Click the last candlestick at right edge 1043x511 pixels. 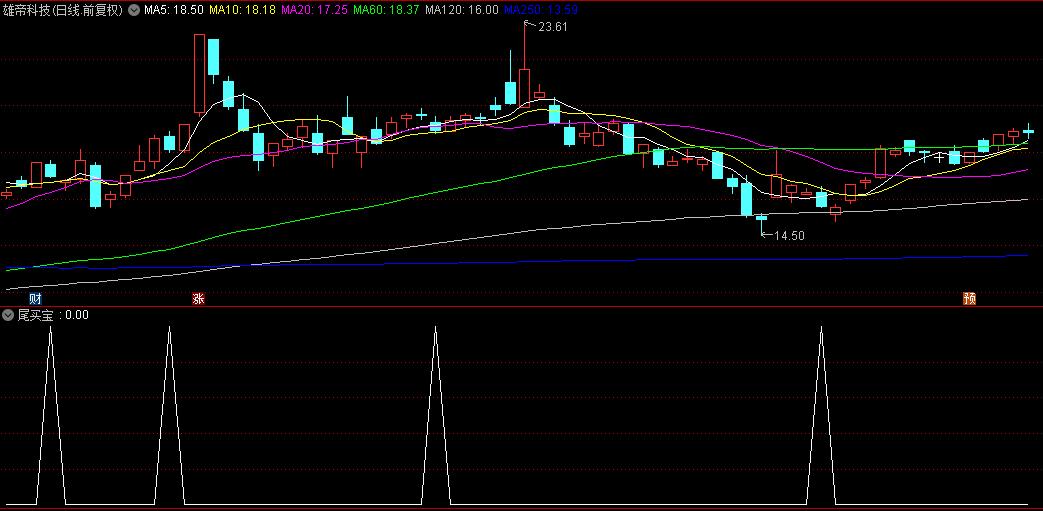coord(1027,130)
